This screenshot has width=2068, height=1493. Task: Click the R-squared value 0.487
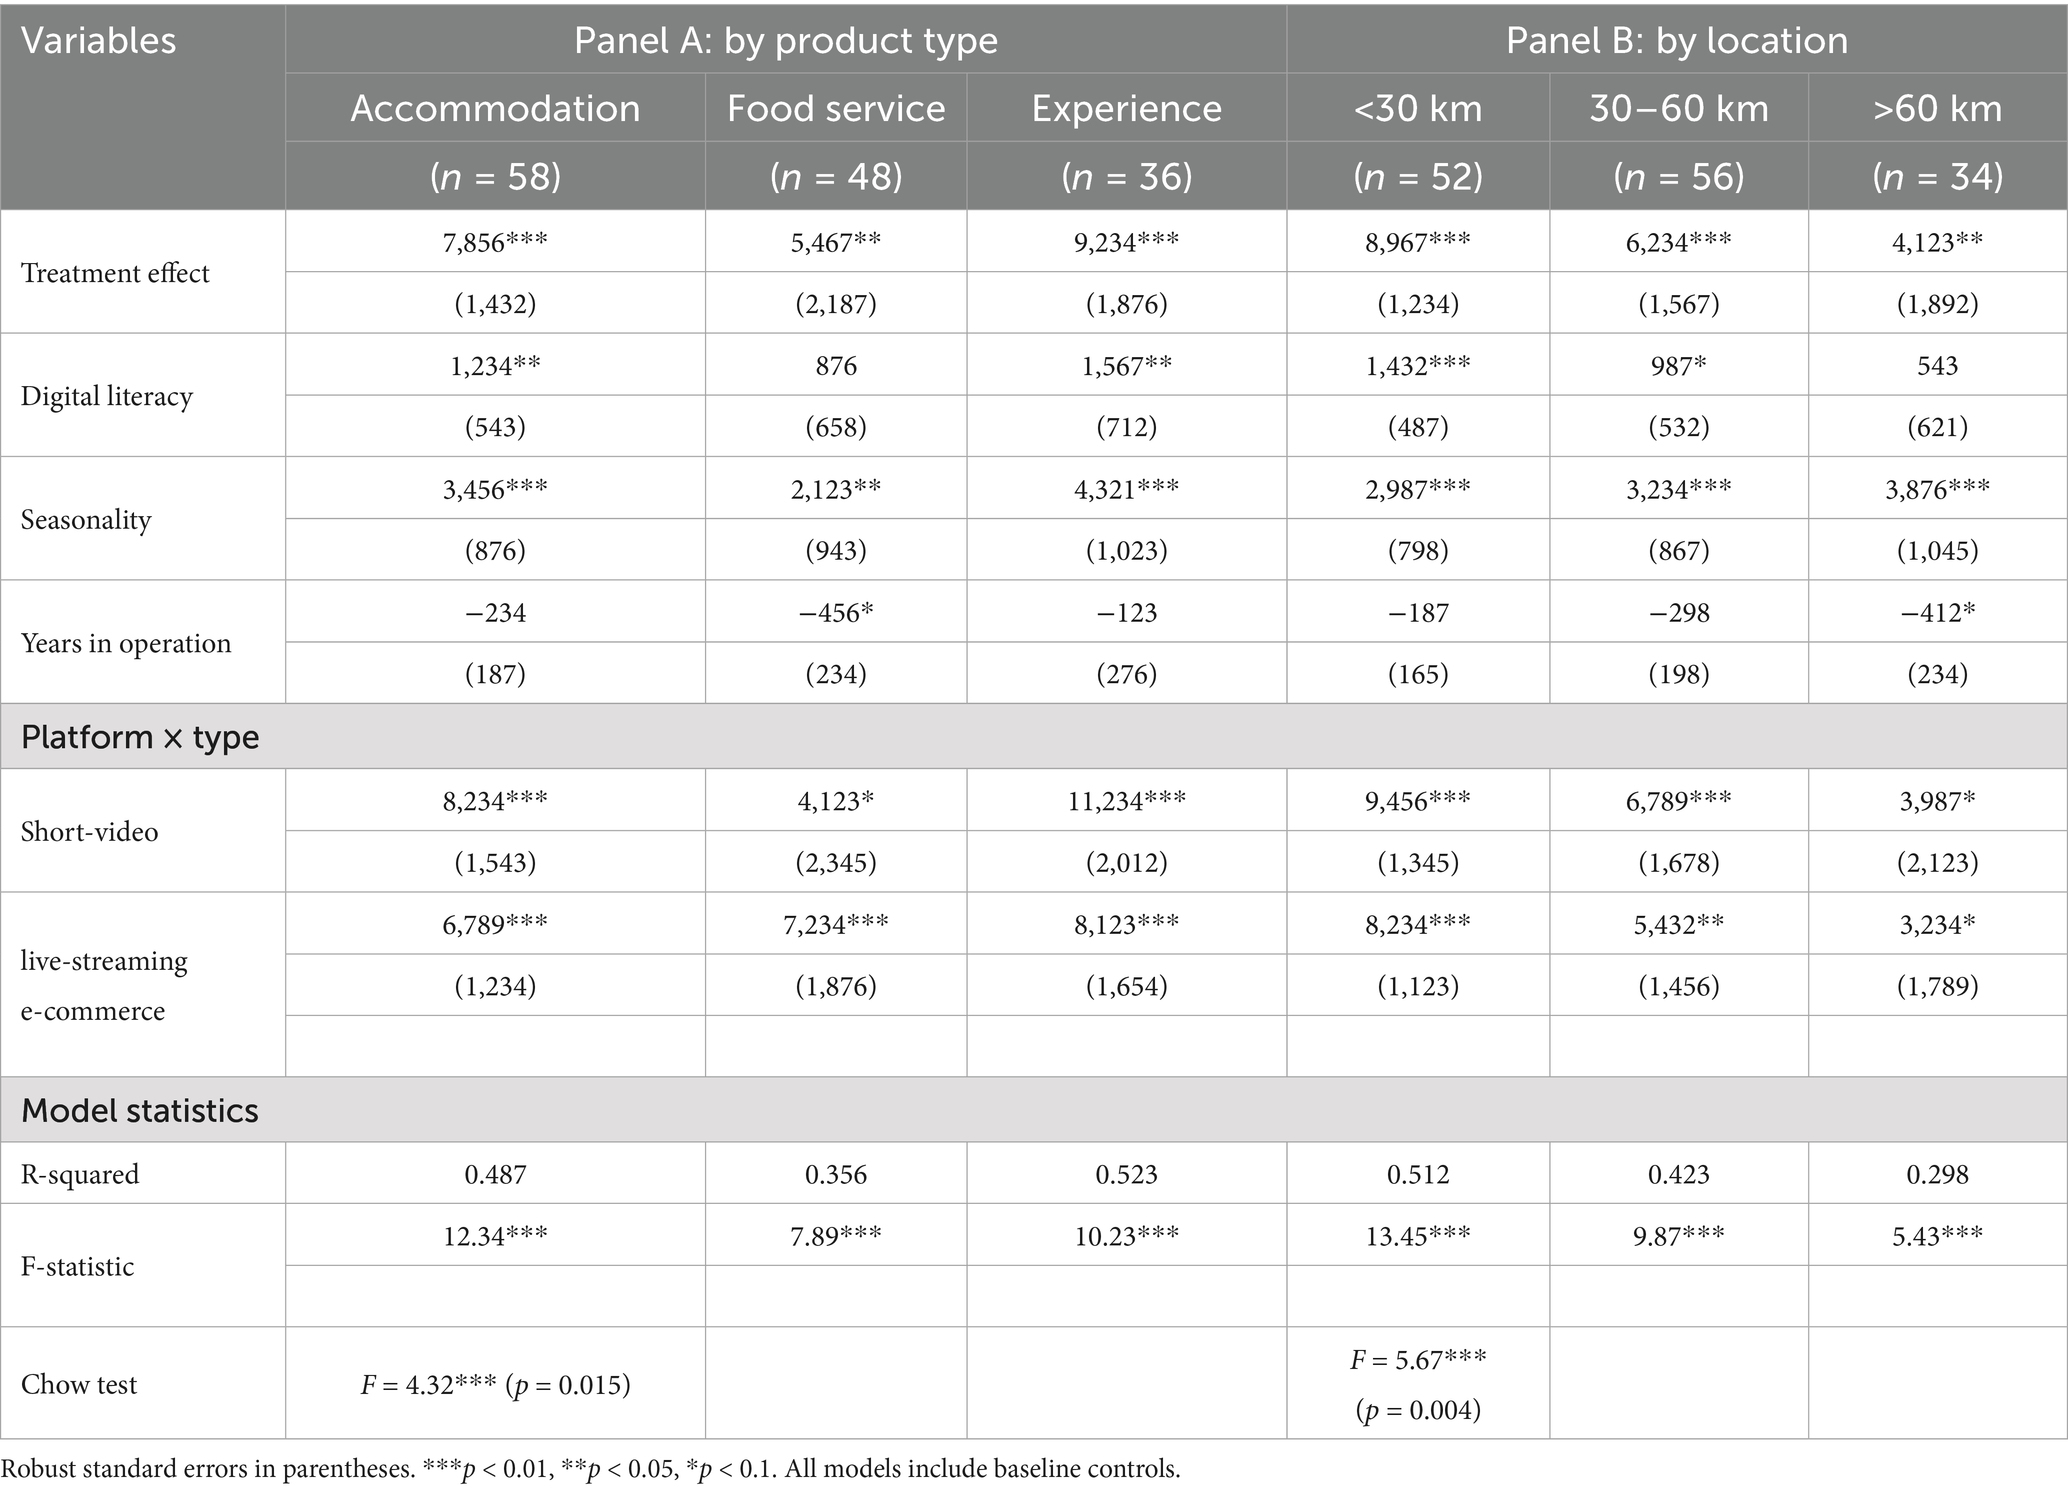tap(495, 1174)
